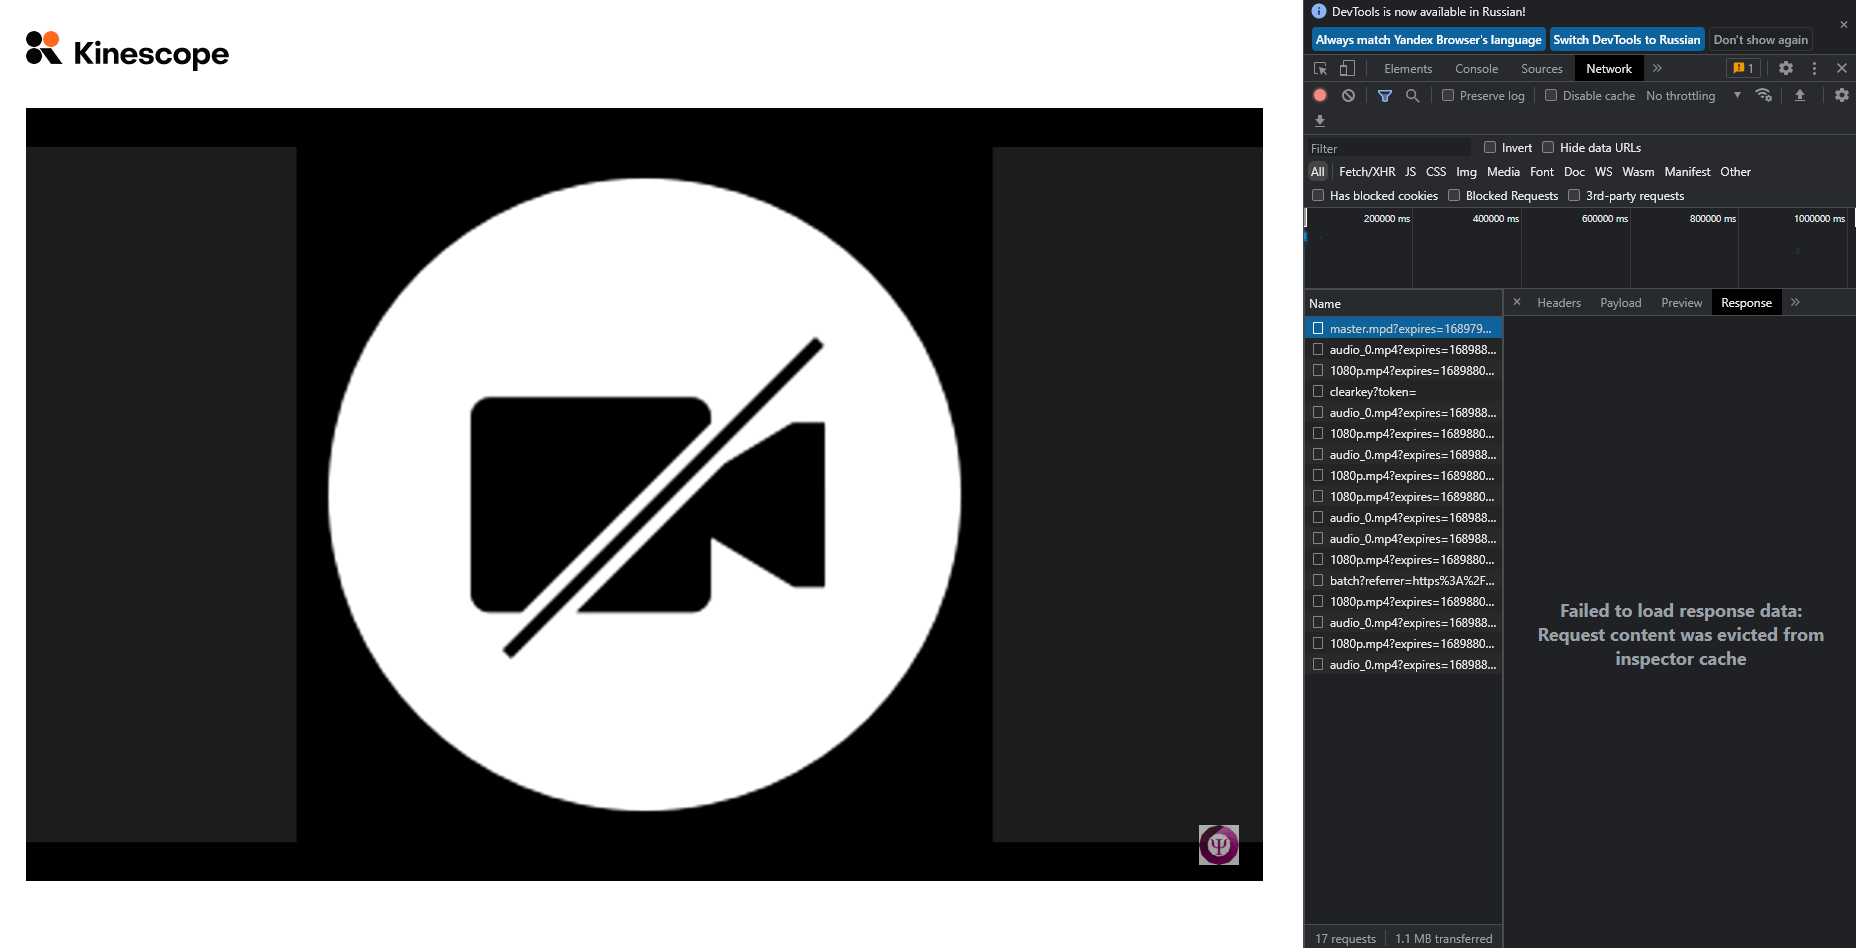This screenshot has height=948, width=1856.
Task: Filter requests by Font type
Action: point(1542,171)
